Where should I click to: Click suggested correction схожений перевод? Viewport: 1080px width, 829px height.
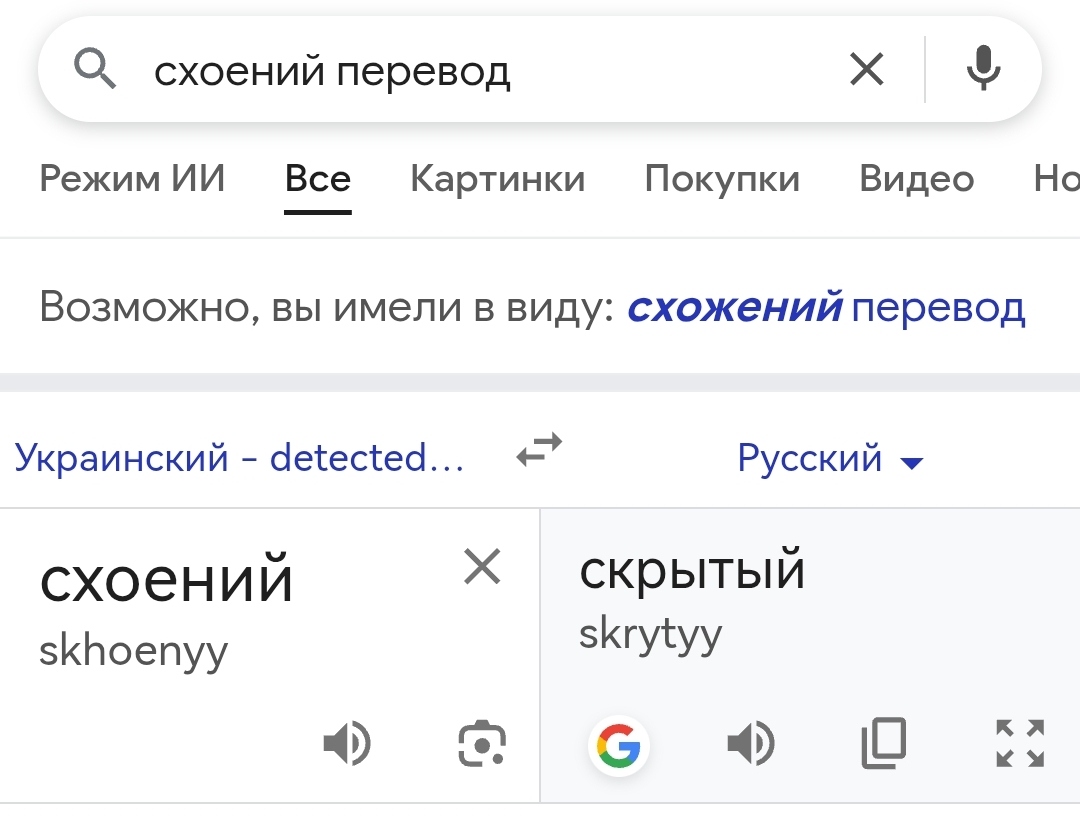(825, 307)
